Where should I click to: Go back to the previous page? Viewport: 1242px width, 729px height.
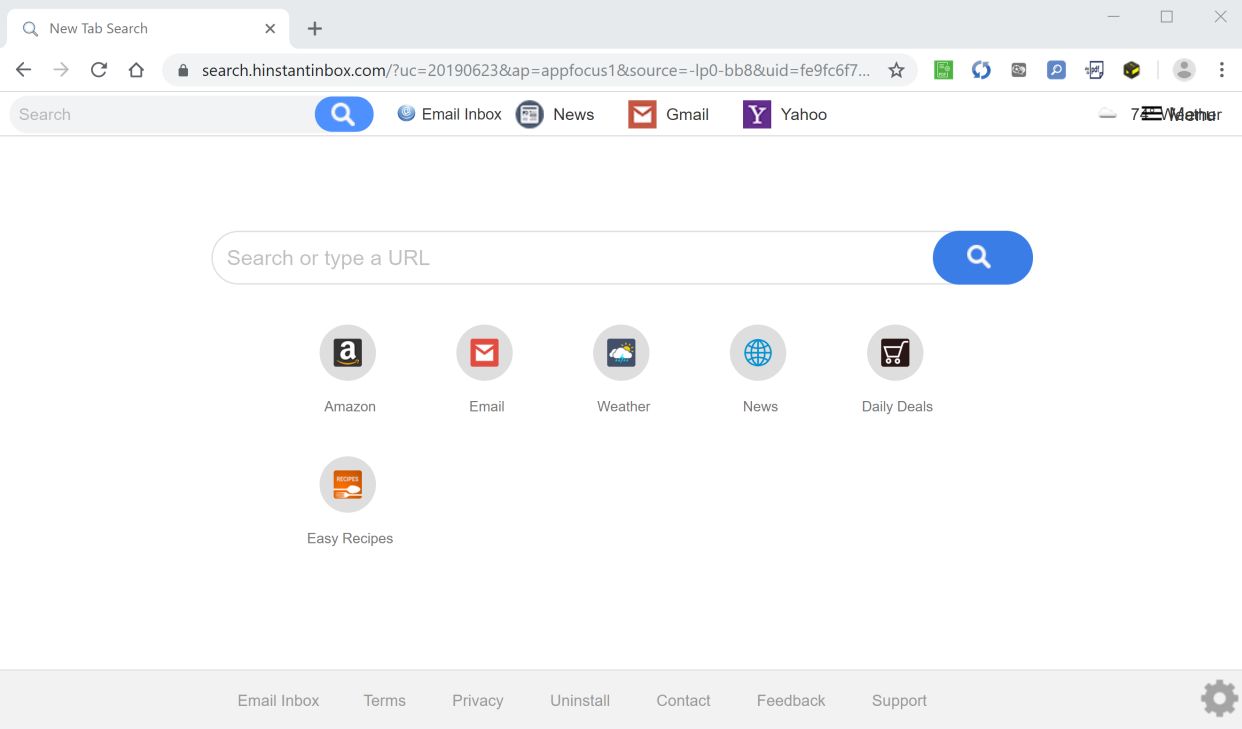click(23, 70)
